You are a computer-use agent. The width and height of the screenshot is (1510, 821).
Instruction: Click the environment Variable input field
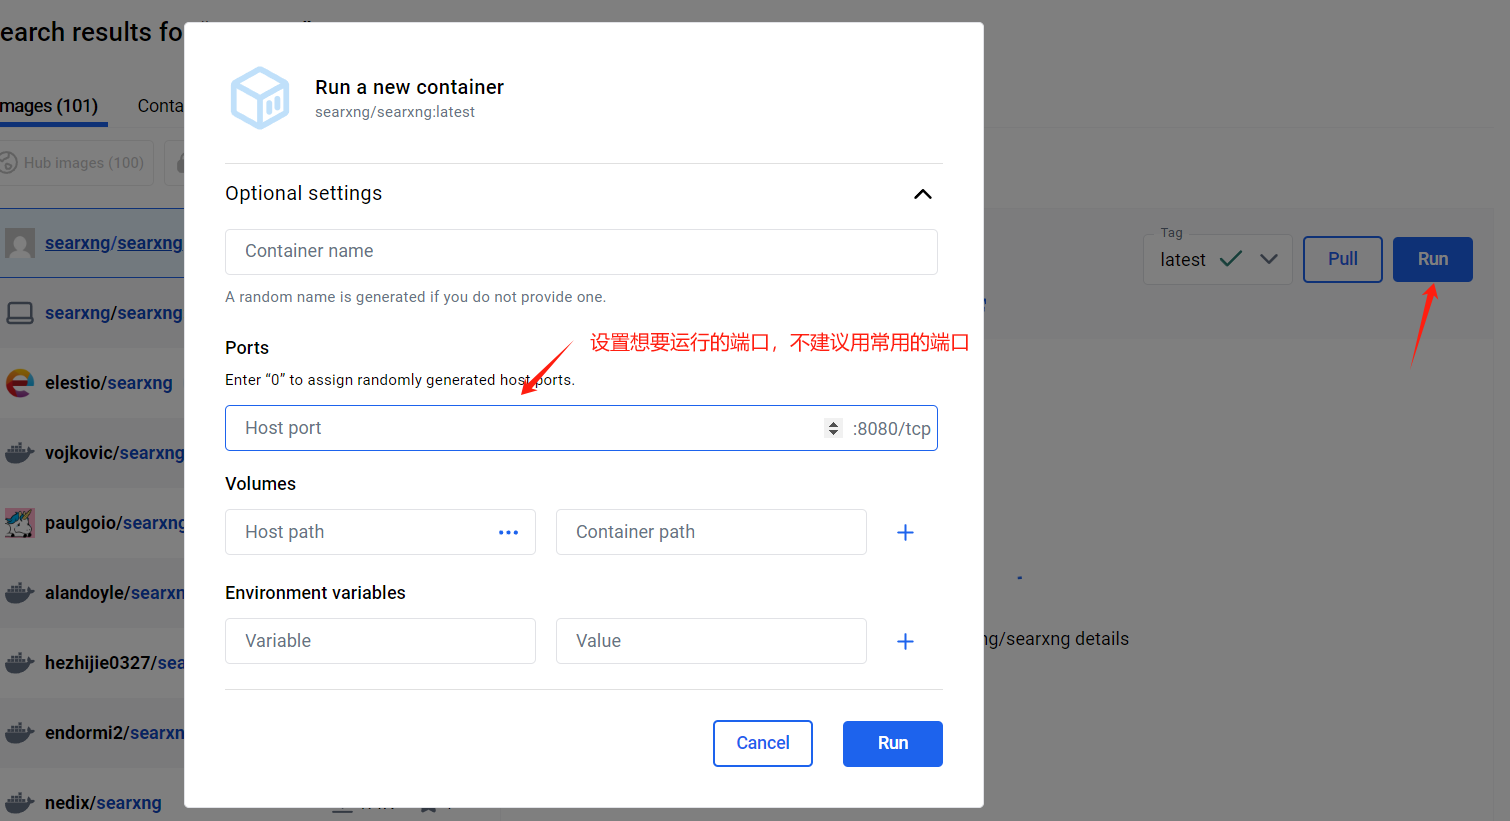pyautogui.click(x=380, y=641)
